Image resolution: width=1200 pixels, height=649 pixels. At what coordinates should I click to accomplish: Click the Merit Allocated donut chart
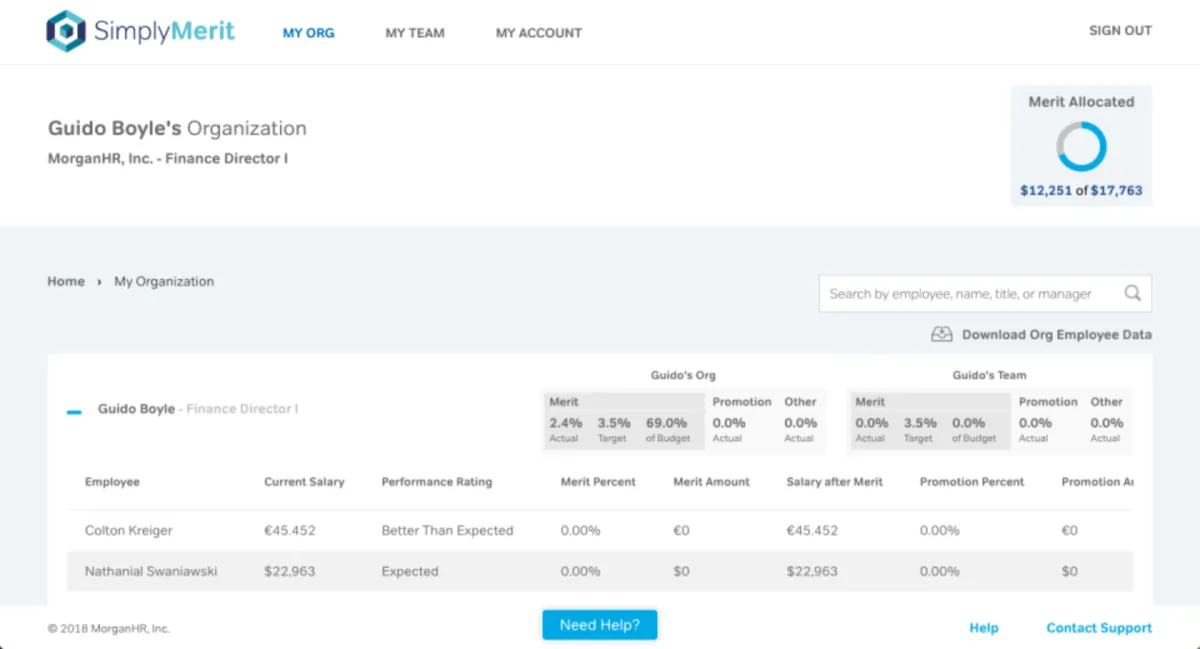tap(1081, 147)
